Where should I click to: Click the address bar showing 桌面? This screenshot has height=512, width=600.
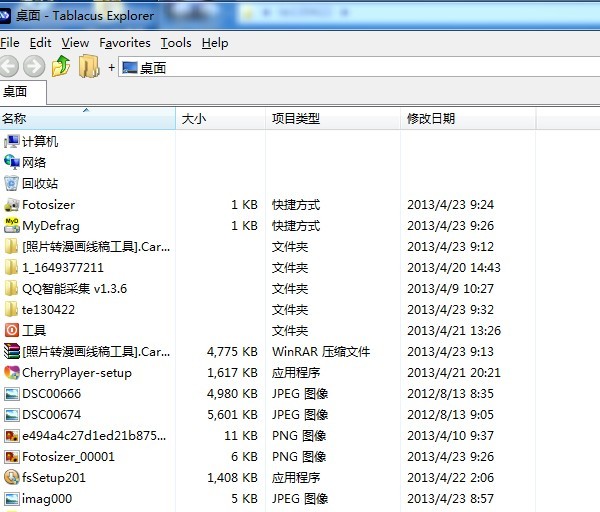tap(359, 68)
